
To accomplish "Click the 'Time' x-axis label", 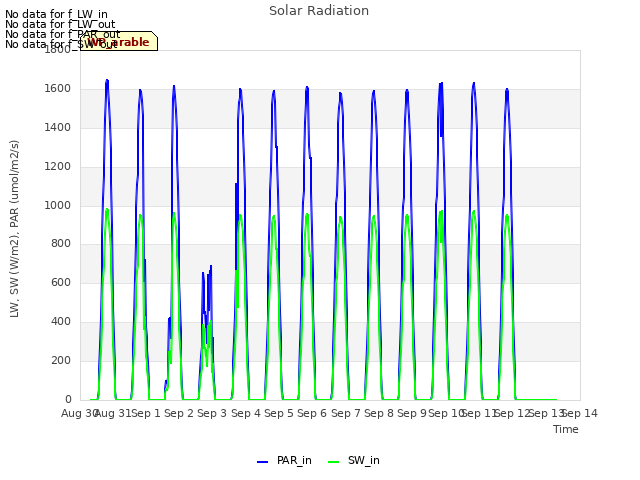I will tap(565, 429).
